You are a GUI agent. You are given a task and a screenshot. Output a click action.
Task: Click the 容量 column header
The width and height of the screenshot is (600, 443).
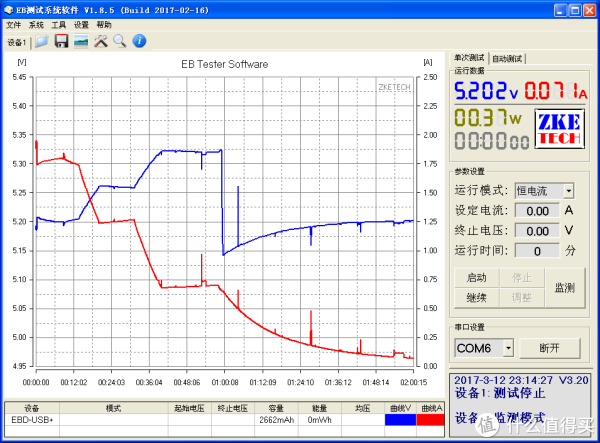(276, 408)
